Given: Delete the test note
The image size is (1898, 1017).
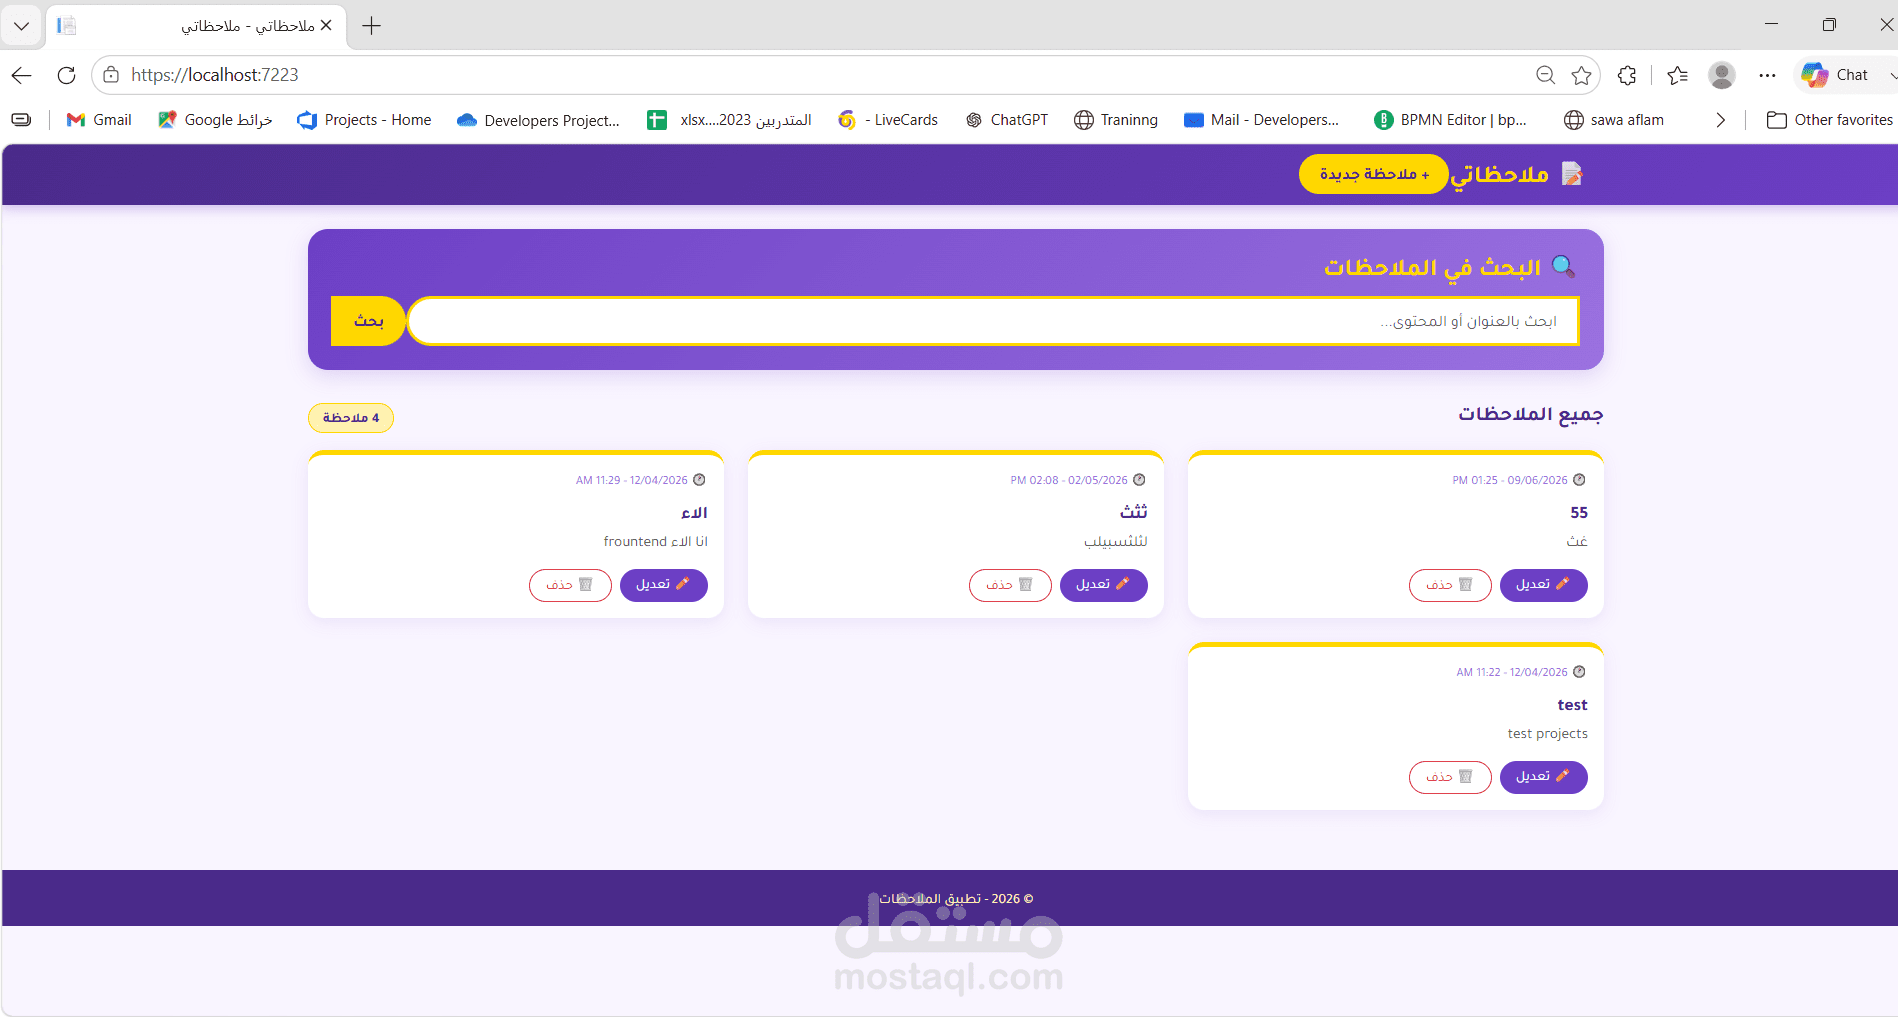Looking at the screenshot, I should (x=1450, y=777).
